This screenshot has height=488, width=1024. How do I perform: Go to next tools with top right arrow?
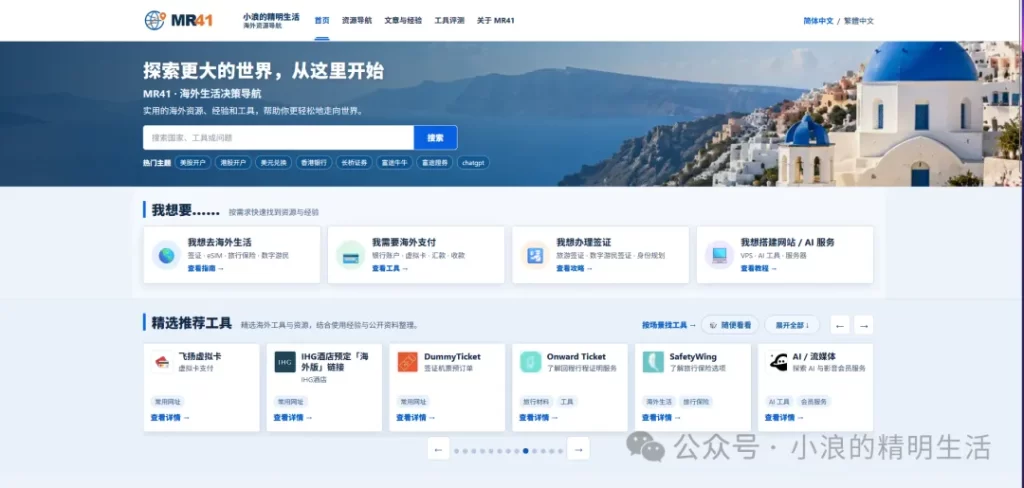coord(863,325)
